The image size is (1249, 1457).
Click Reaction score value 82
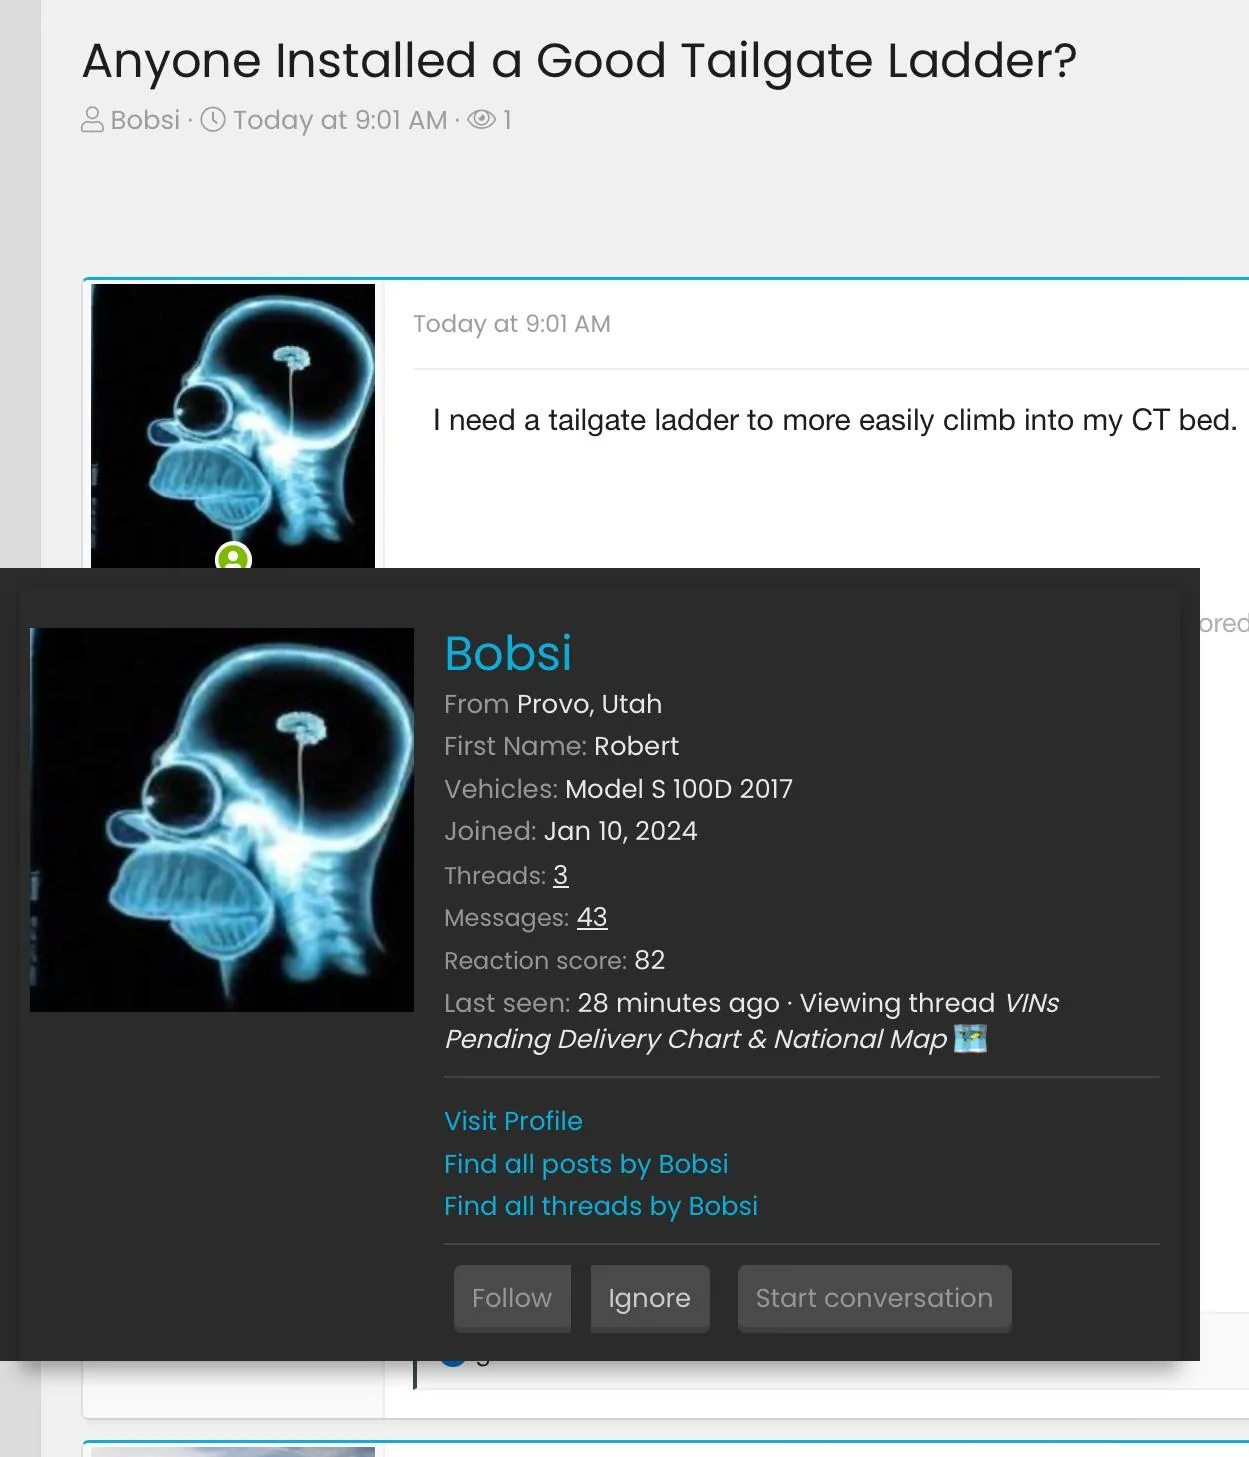650,960
